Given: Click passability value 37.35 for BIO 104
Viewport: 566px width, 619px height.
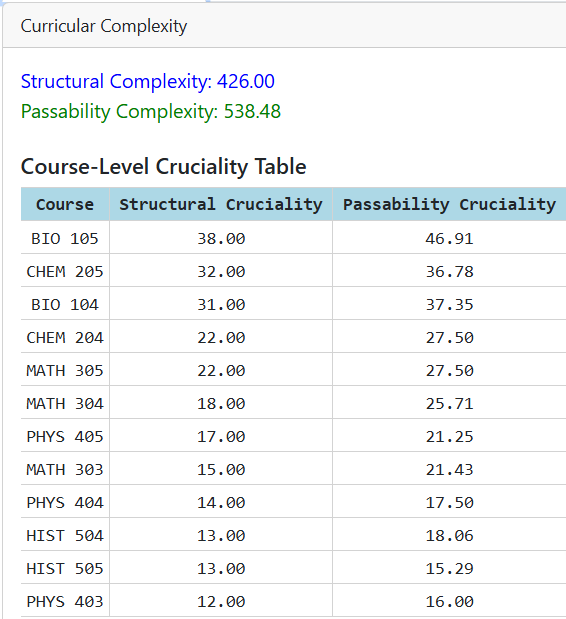Looking at the screenshot, I should [449, 305].
